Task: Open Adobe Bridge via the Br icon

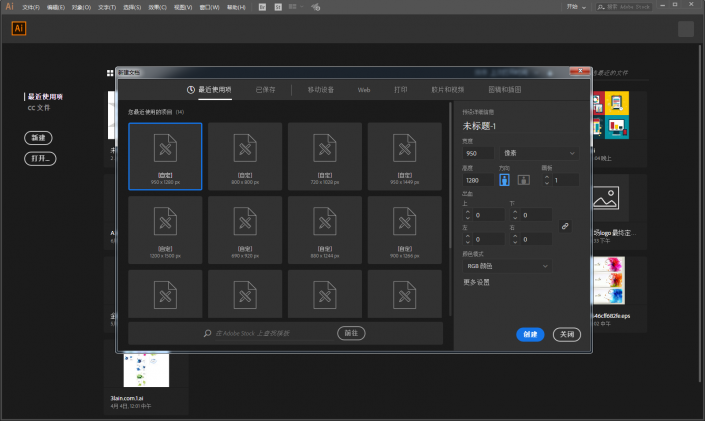Action: point(262,7)
